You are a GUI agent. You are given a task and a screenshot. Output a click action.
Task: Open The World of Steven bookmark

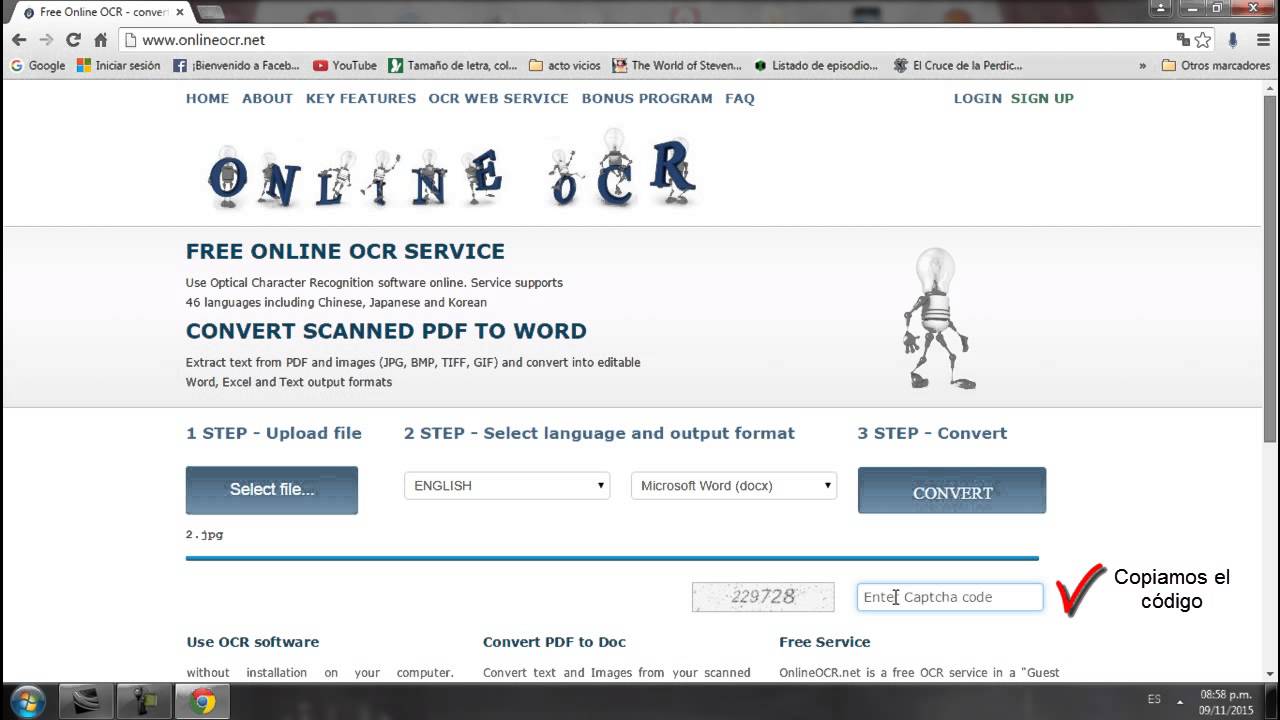[x=677, y=66]
